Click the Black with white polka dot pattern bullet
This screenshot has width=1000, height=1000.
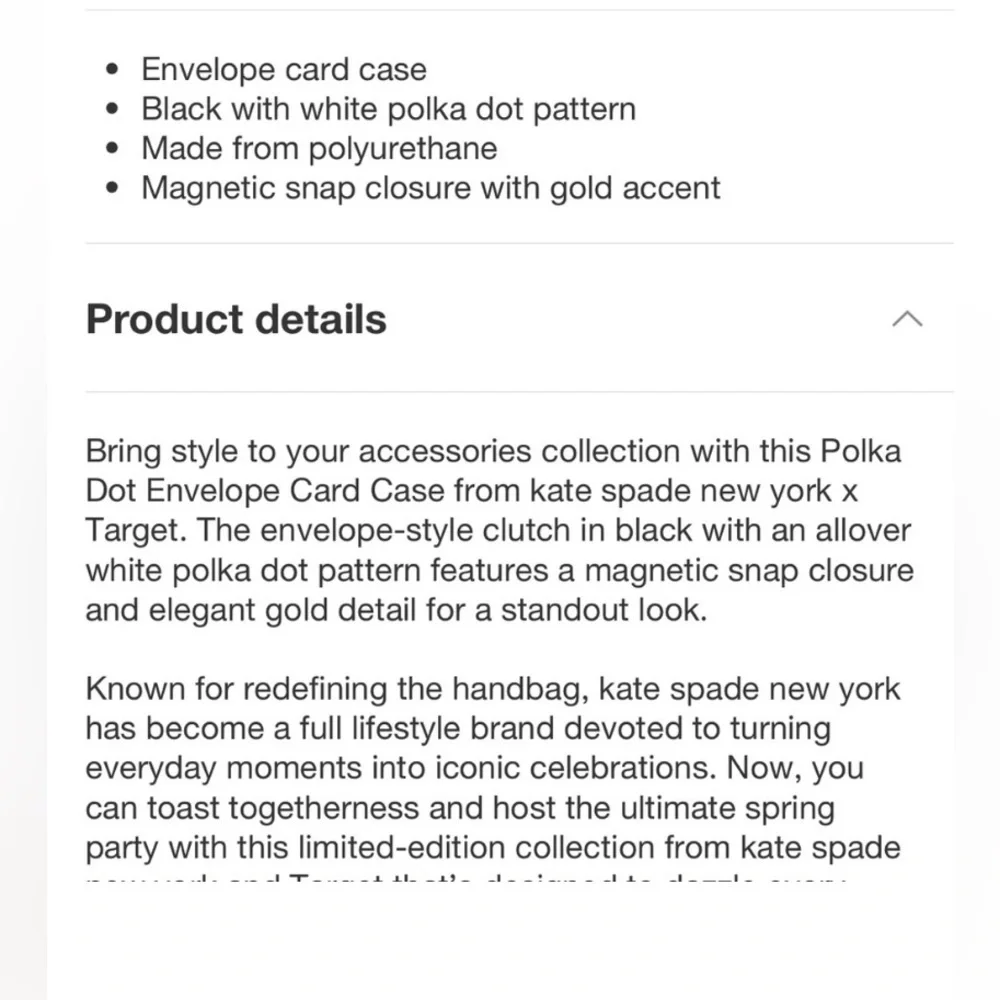coord(388,109)
